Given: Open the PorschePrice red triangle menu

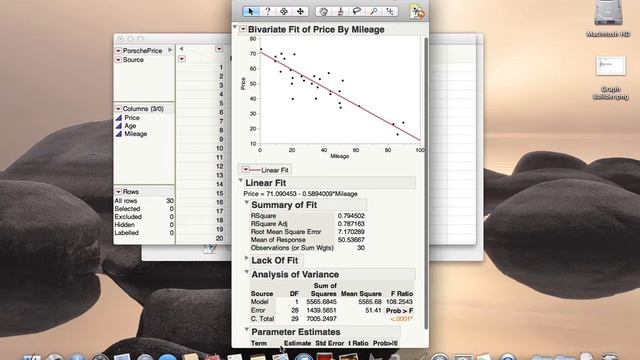Looking at the screenshot, I should point(118,51).
